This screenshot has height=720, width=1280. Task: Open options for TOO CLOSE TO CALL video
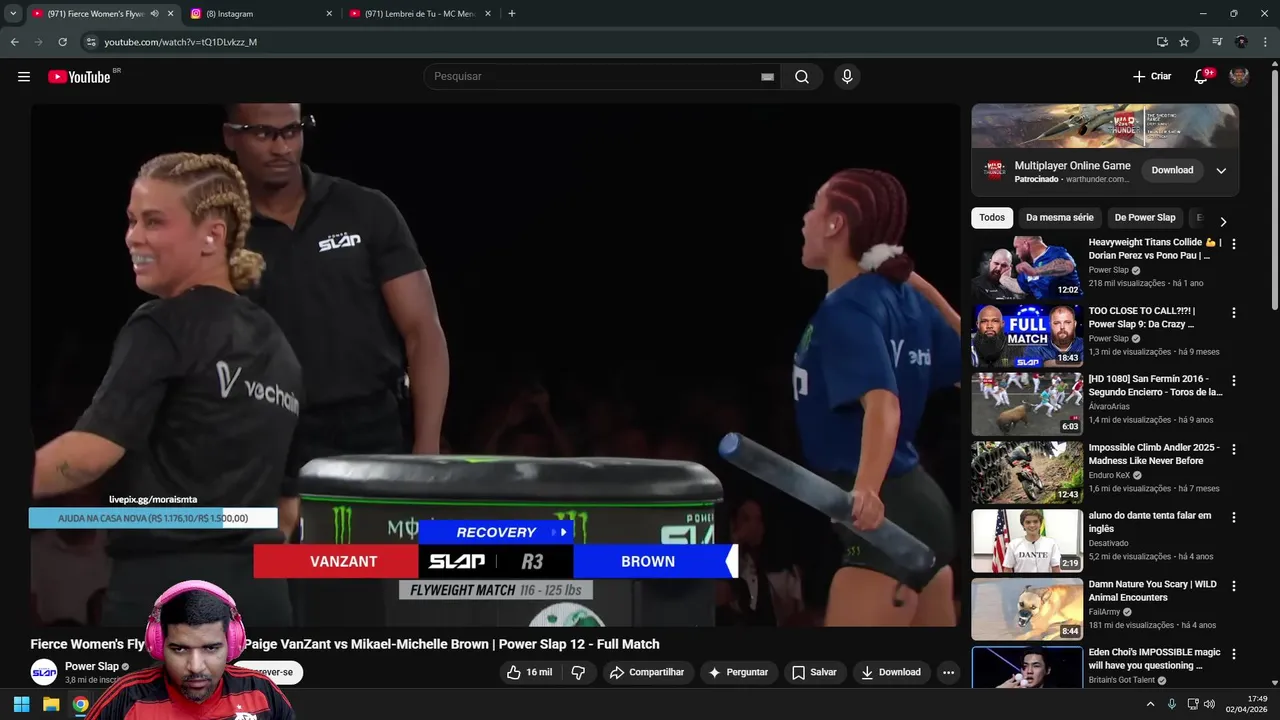coord(1233,313)
